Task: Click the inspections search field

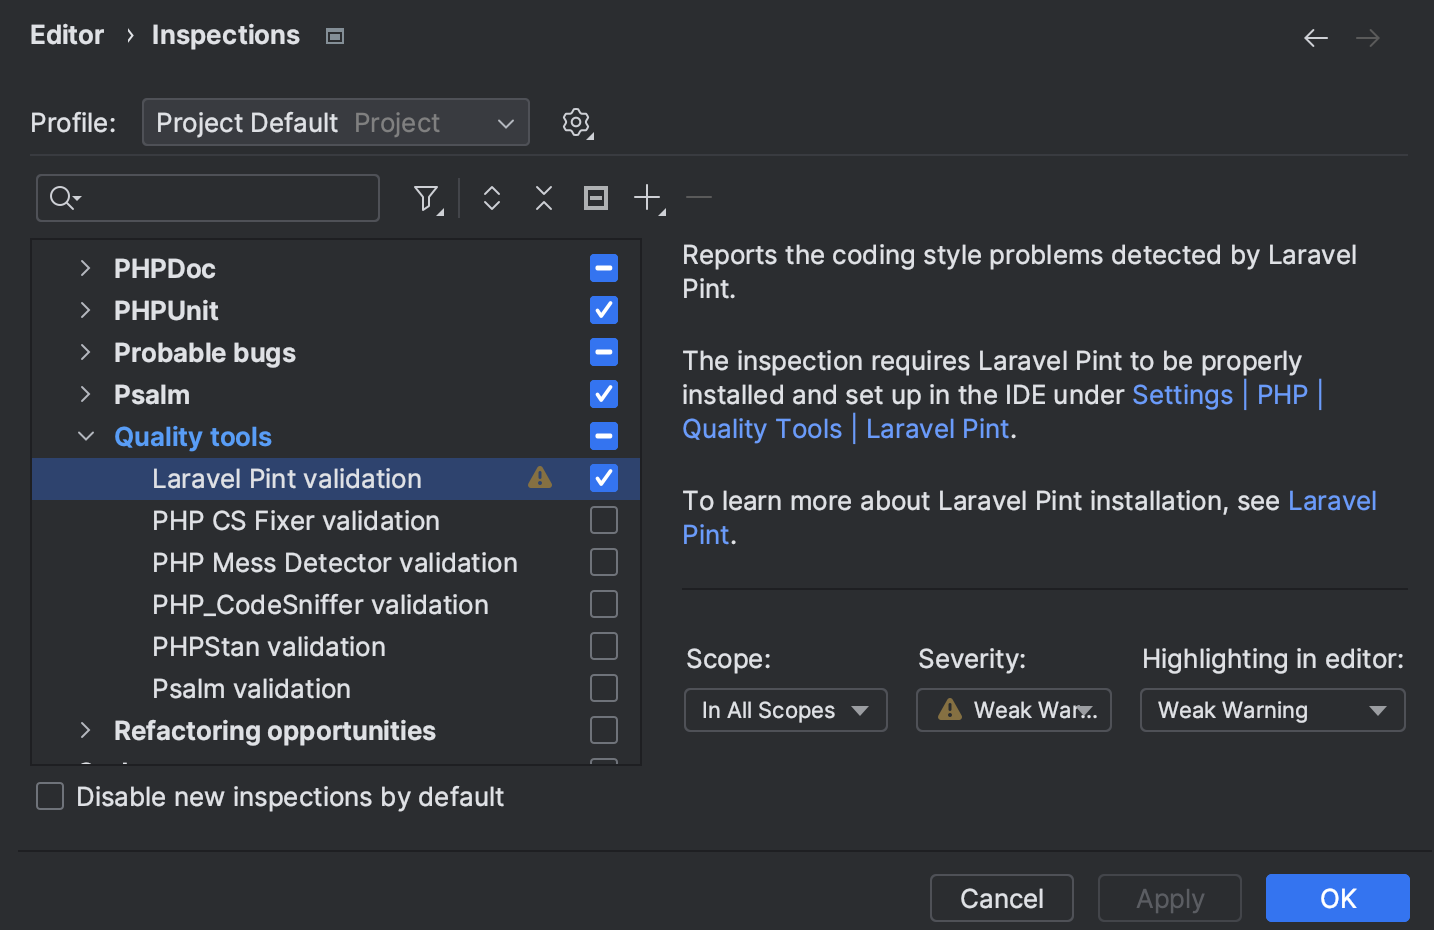Action: [x=208, y=198]
